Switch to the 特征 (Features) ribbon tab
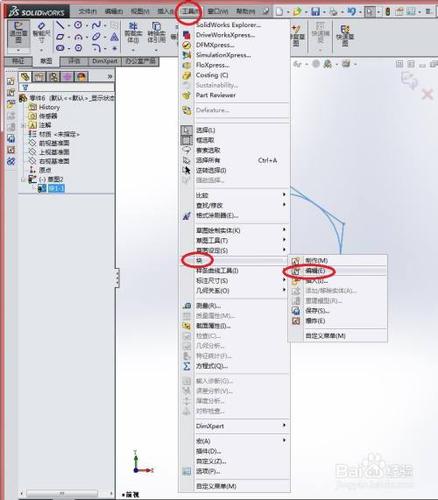The height and width of the screenshot is (500, 438). 18,61
